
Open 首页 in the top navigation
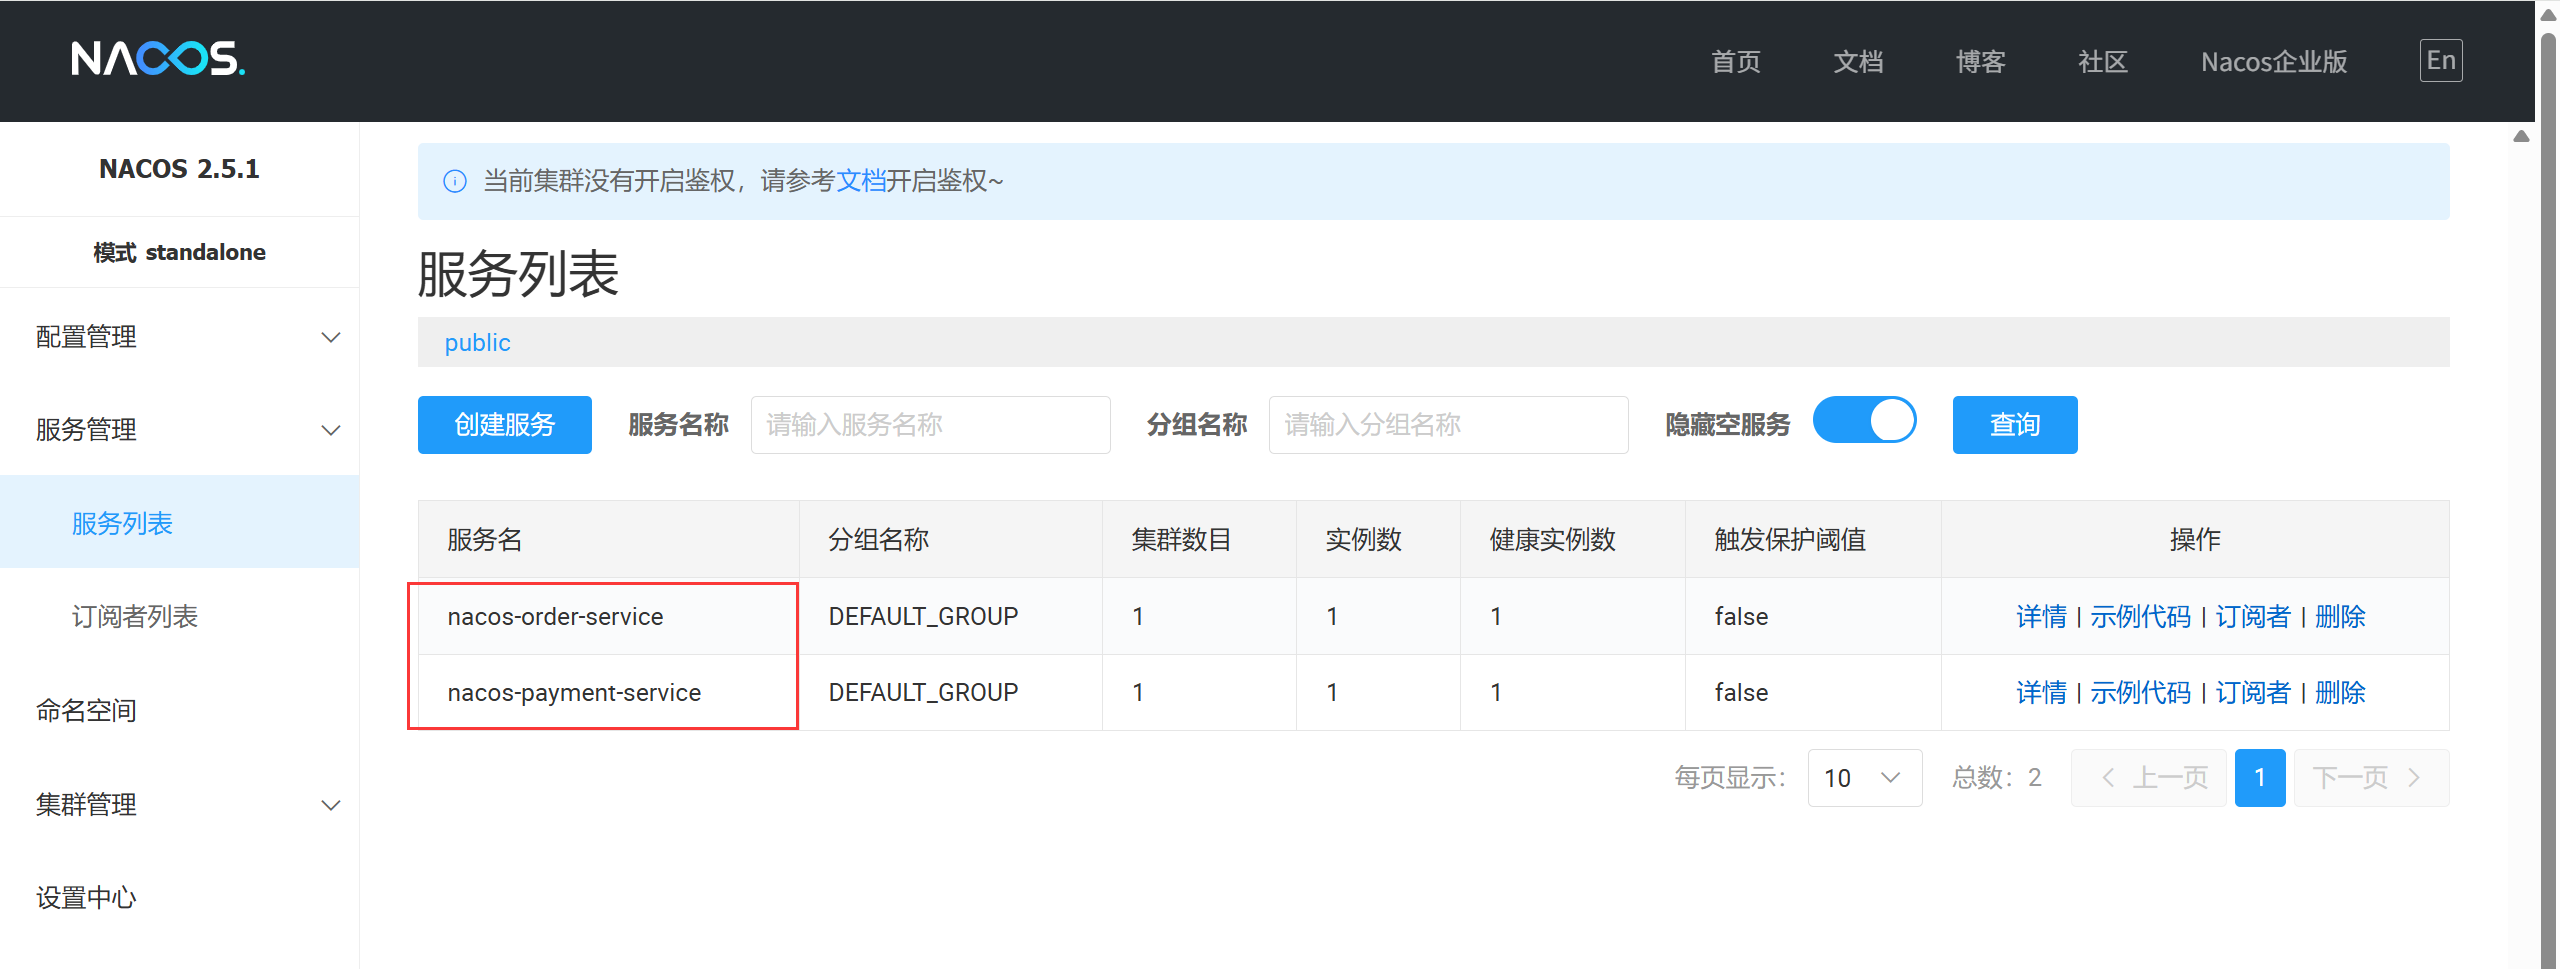click(x=1735, y=62)
